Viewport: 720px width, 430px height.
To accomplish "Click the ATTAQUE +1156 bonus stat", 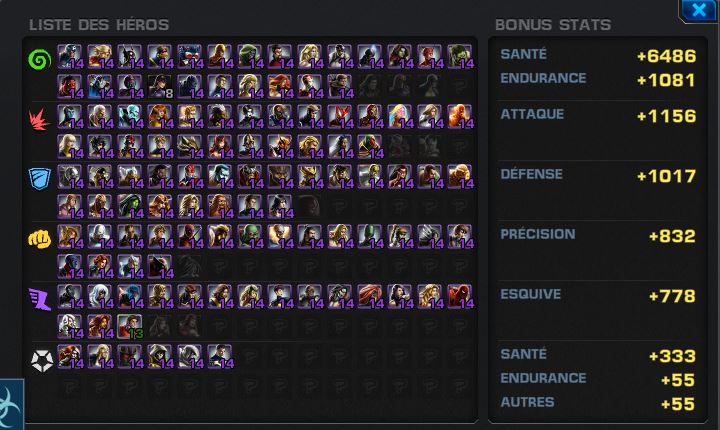I will click(598, 115).
